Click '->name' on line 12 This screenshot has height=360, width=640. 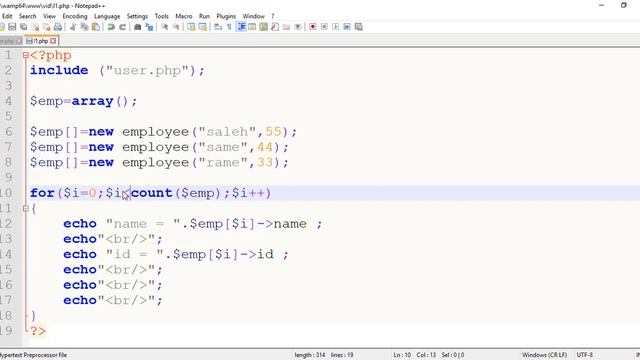281,224
